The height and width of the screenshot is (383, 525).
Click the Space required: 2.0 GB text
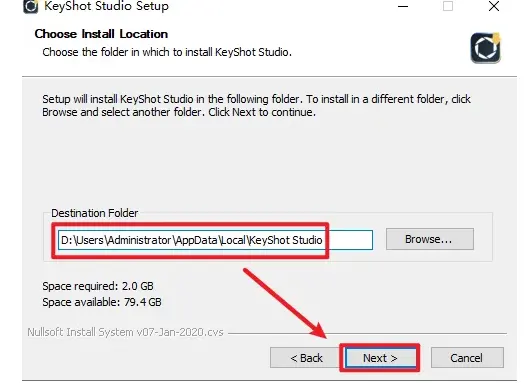tap(98, 286)
